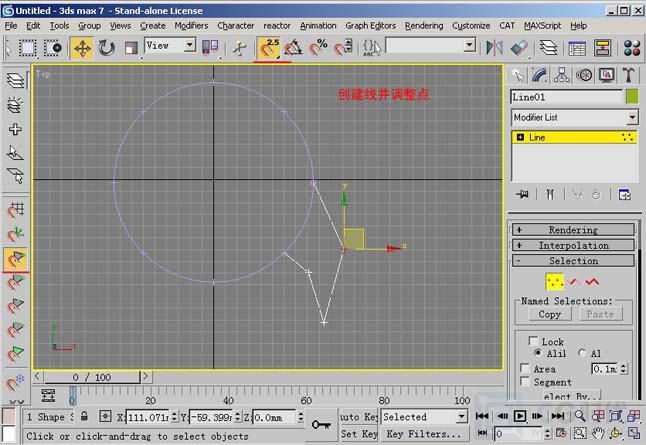Toggle the selection lock padlock

click(84, 416)
